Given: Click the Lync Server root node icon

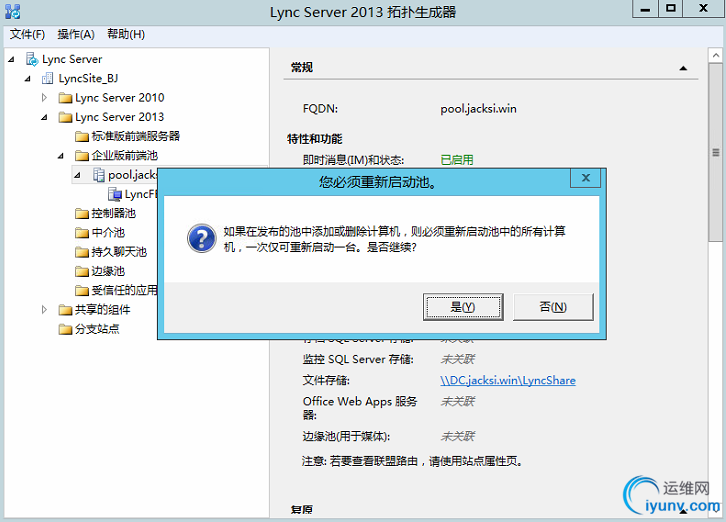Looking at the screenshot, I should [32, 59].
